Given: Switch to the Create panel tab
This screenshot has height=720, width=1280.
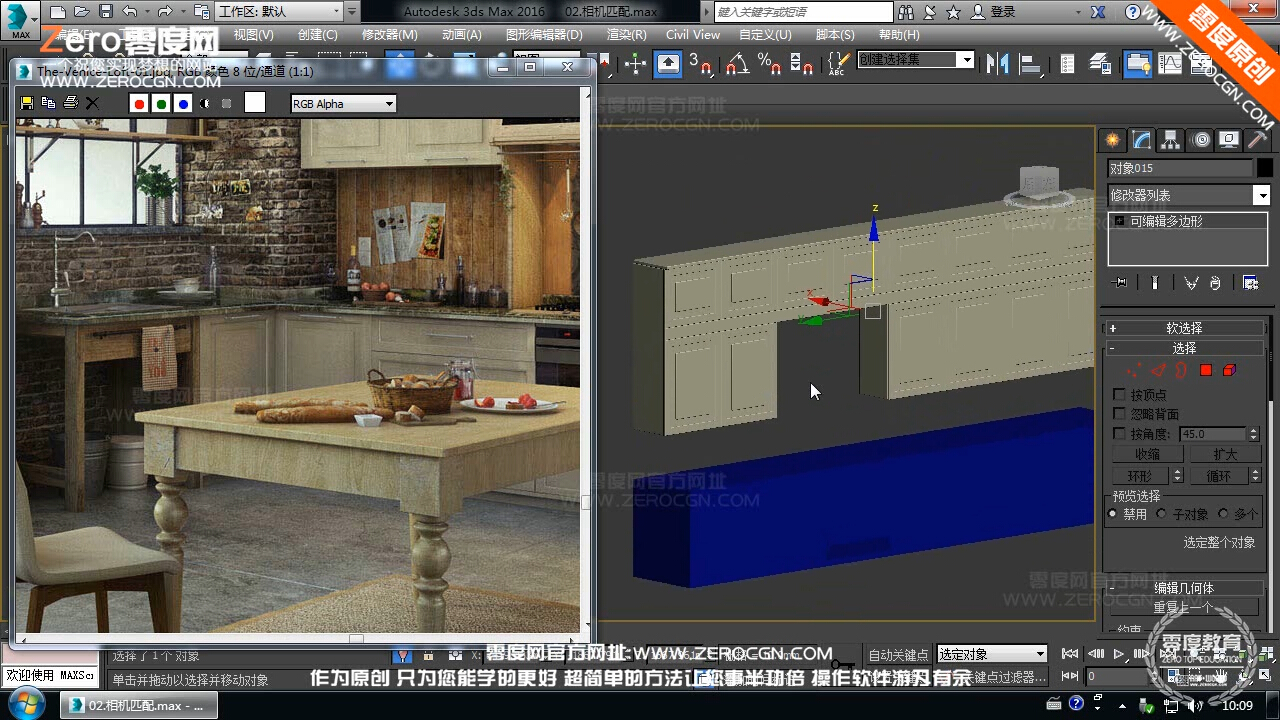Looking at the screenshot, I should coord(1111,140).
